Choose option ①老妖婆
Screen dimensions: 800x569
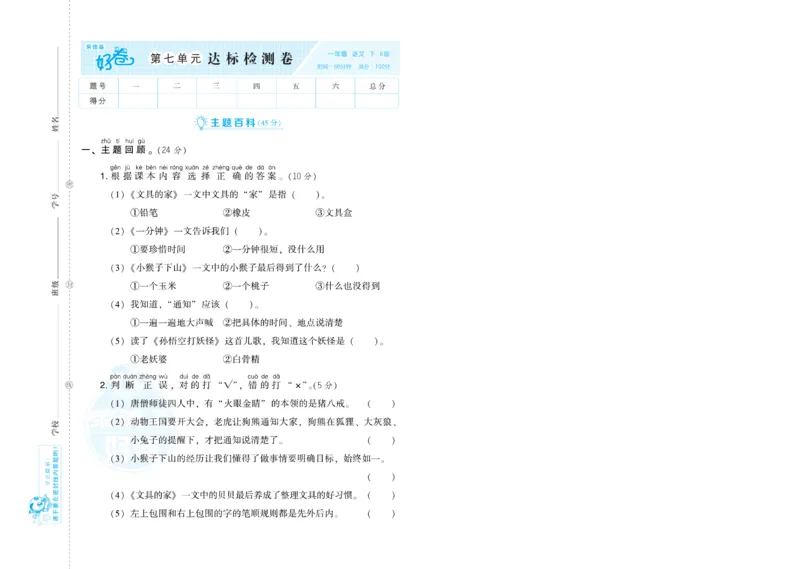click(148, 359)
